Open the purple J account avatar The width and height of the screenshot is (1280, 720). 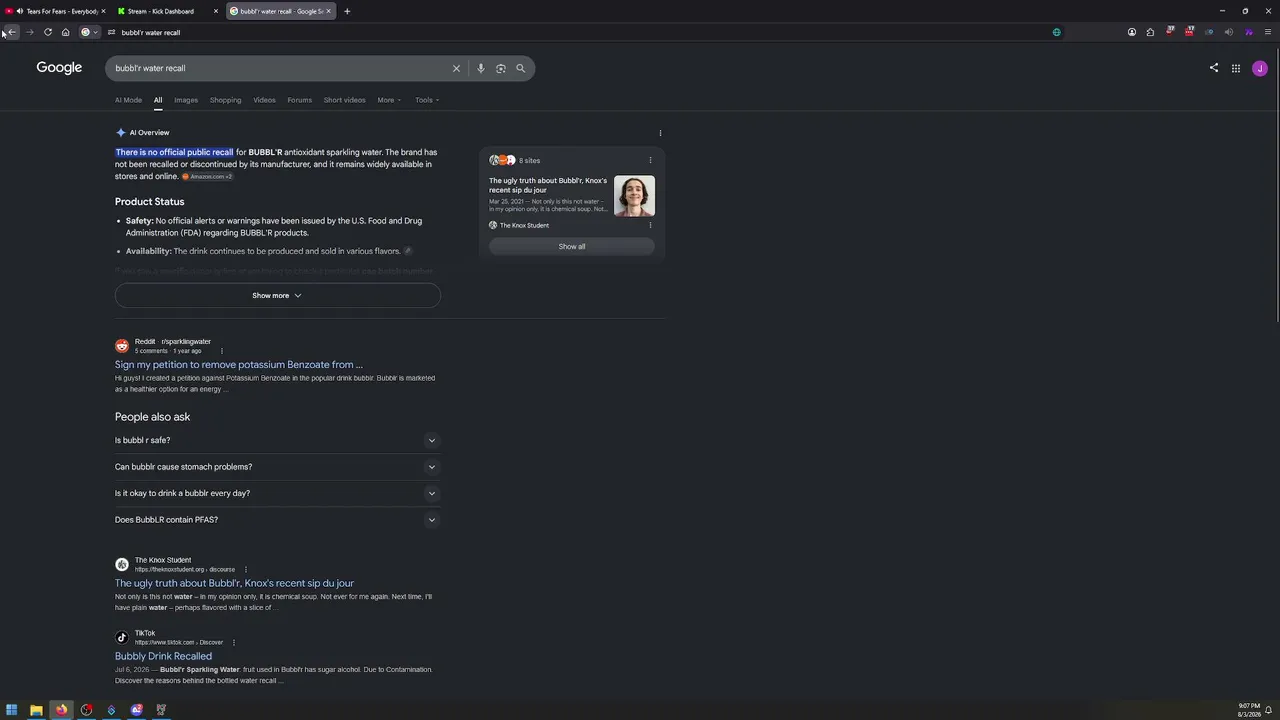coord(1260,68)
